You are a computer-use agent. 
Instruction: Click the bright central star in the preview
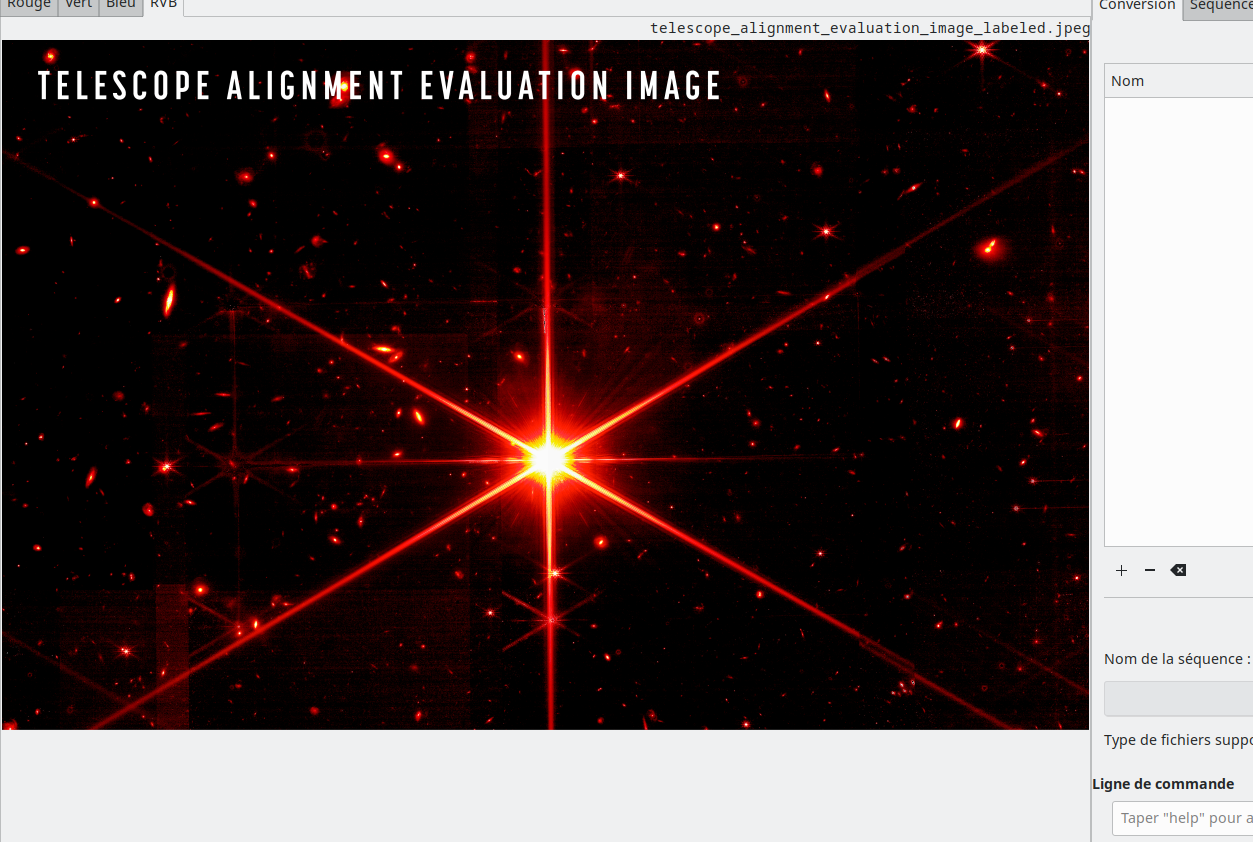pyautogui.click(x=549, y=458)
